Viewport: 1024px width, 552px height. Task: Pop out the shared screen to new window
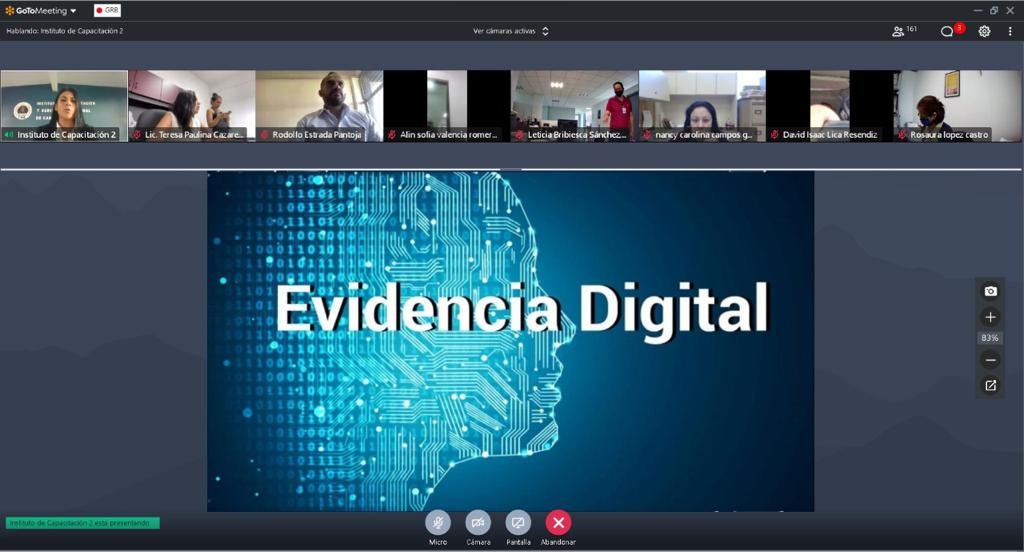[x=990, y=385]
